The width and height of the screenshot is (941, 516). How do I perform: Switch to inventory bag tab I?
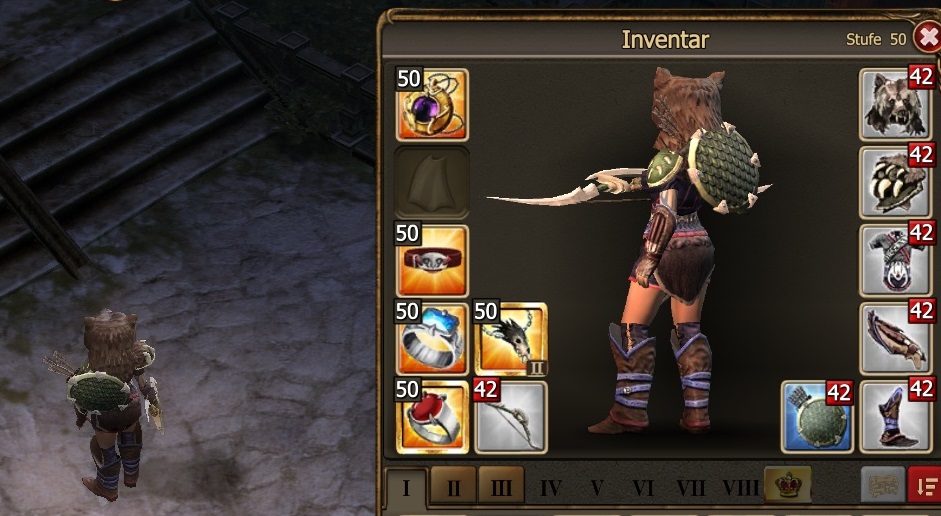pos(406,488)
